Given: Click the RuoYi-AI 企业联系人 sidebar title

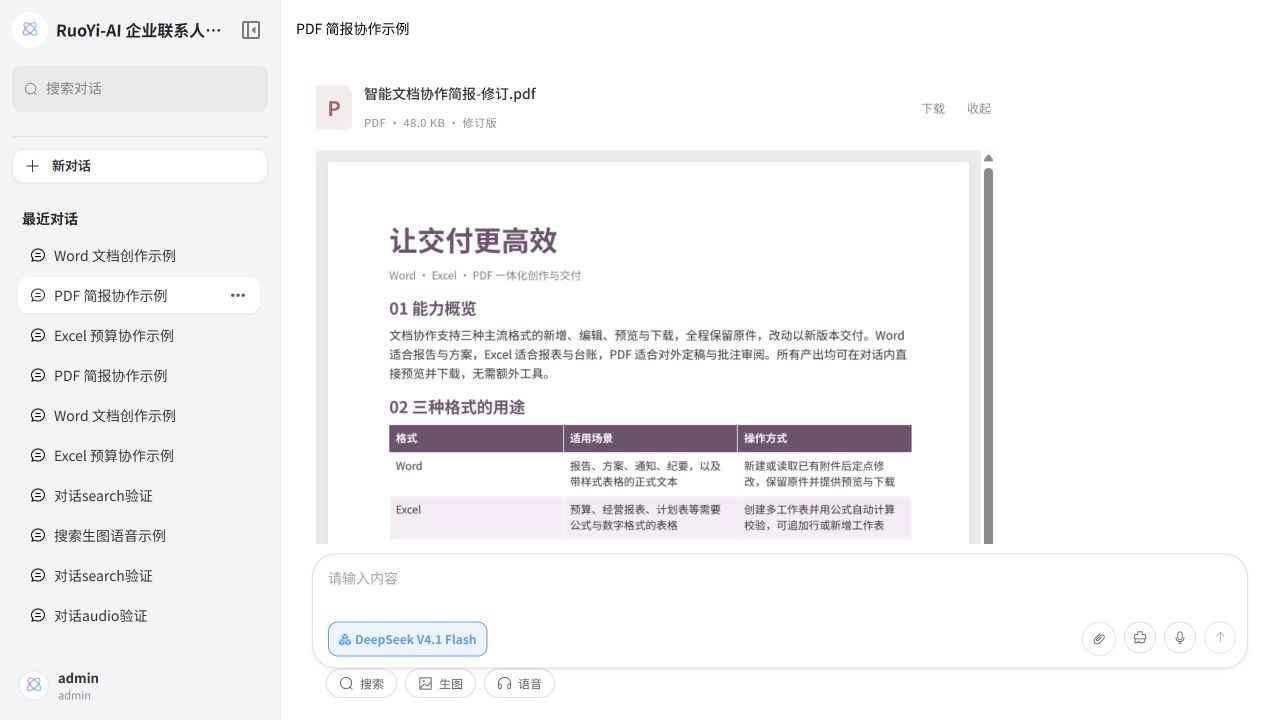Looking at the screenshot, I should [x=139, y=30].
